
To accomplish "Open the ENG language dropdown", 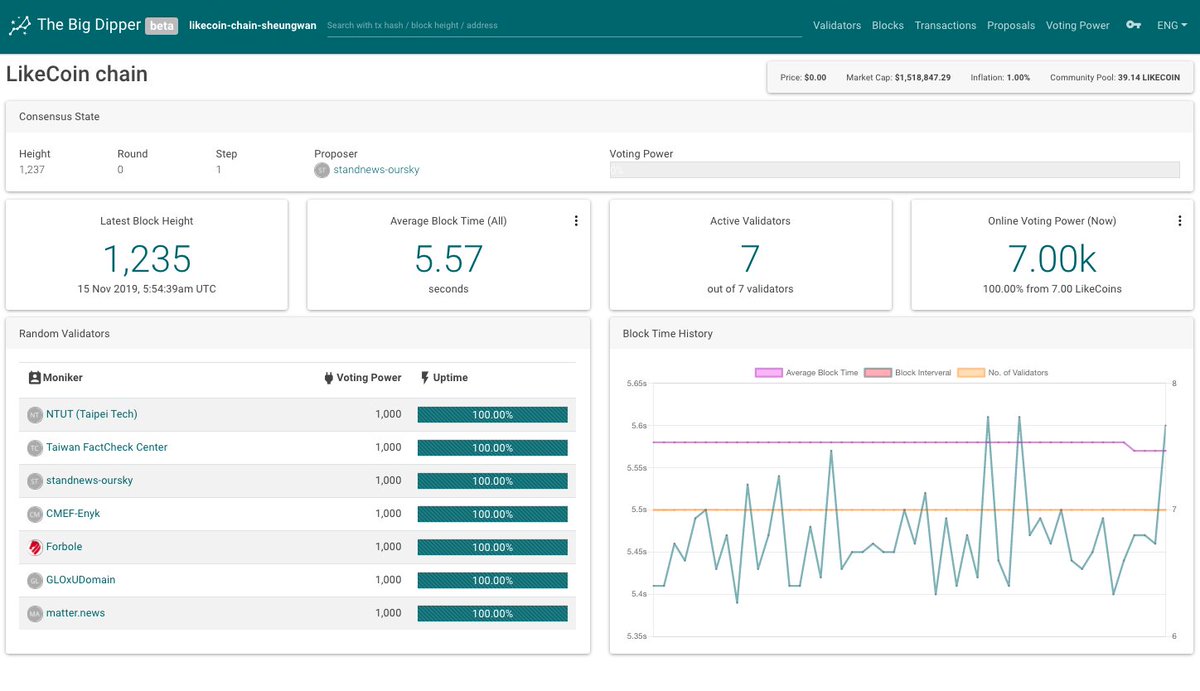I will pyautogui.click(x=1172, y=25).
